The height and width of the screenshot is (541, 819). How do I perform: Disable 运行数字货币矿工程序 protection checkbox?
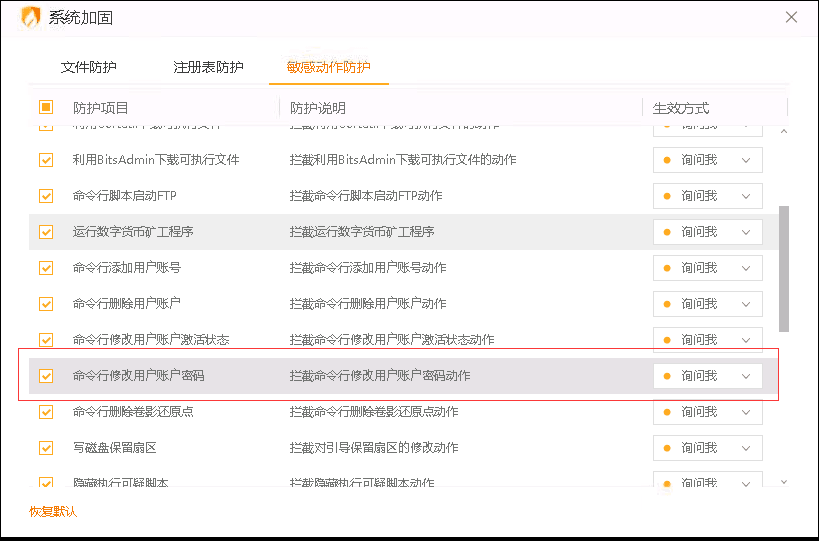click(46, 232)
